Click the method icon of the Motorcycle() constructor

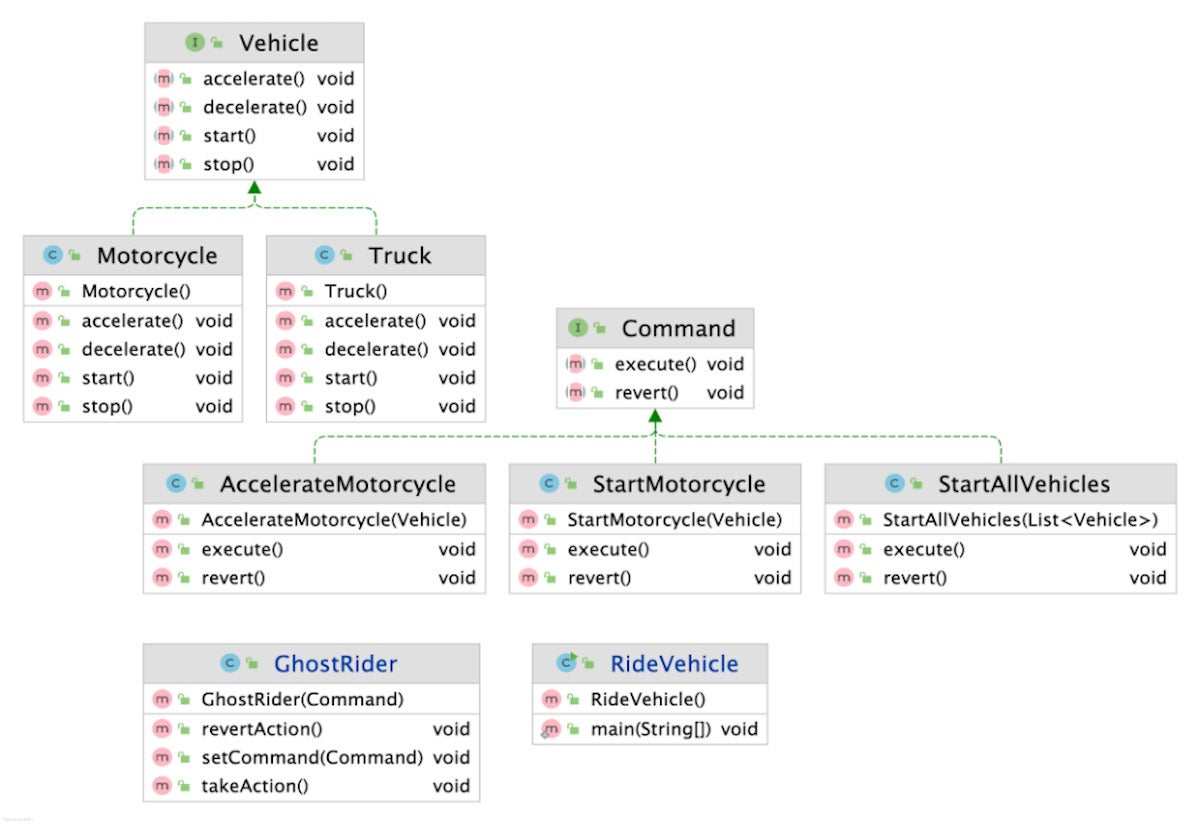(x=42, y=292)
